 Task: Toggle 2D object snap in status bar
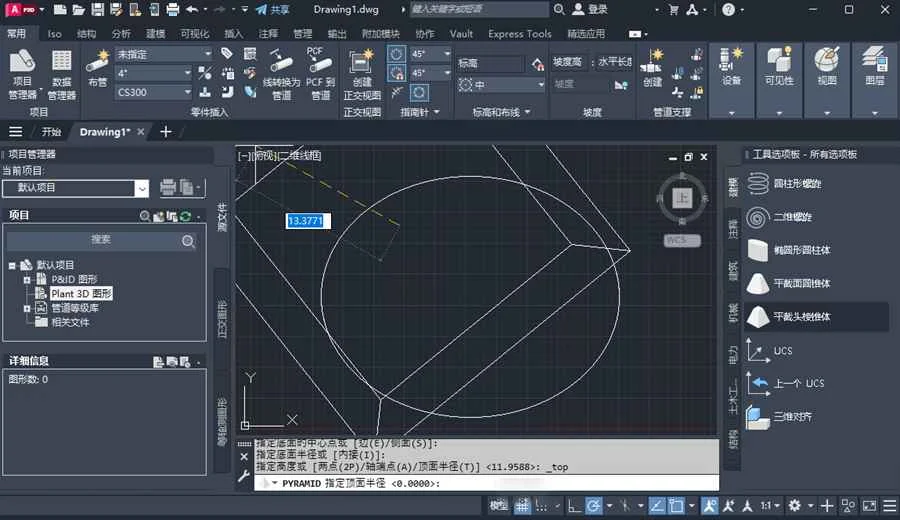point(677,506)
